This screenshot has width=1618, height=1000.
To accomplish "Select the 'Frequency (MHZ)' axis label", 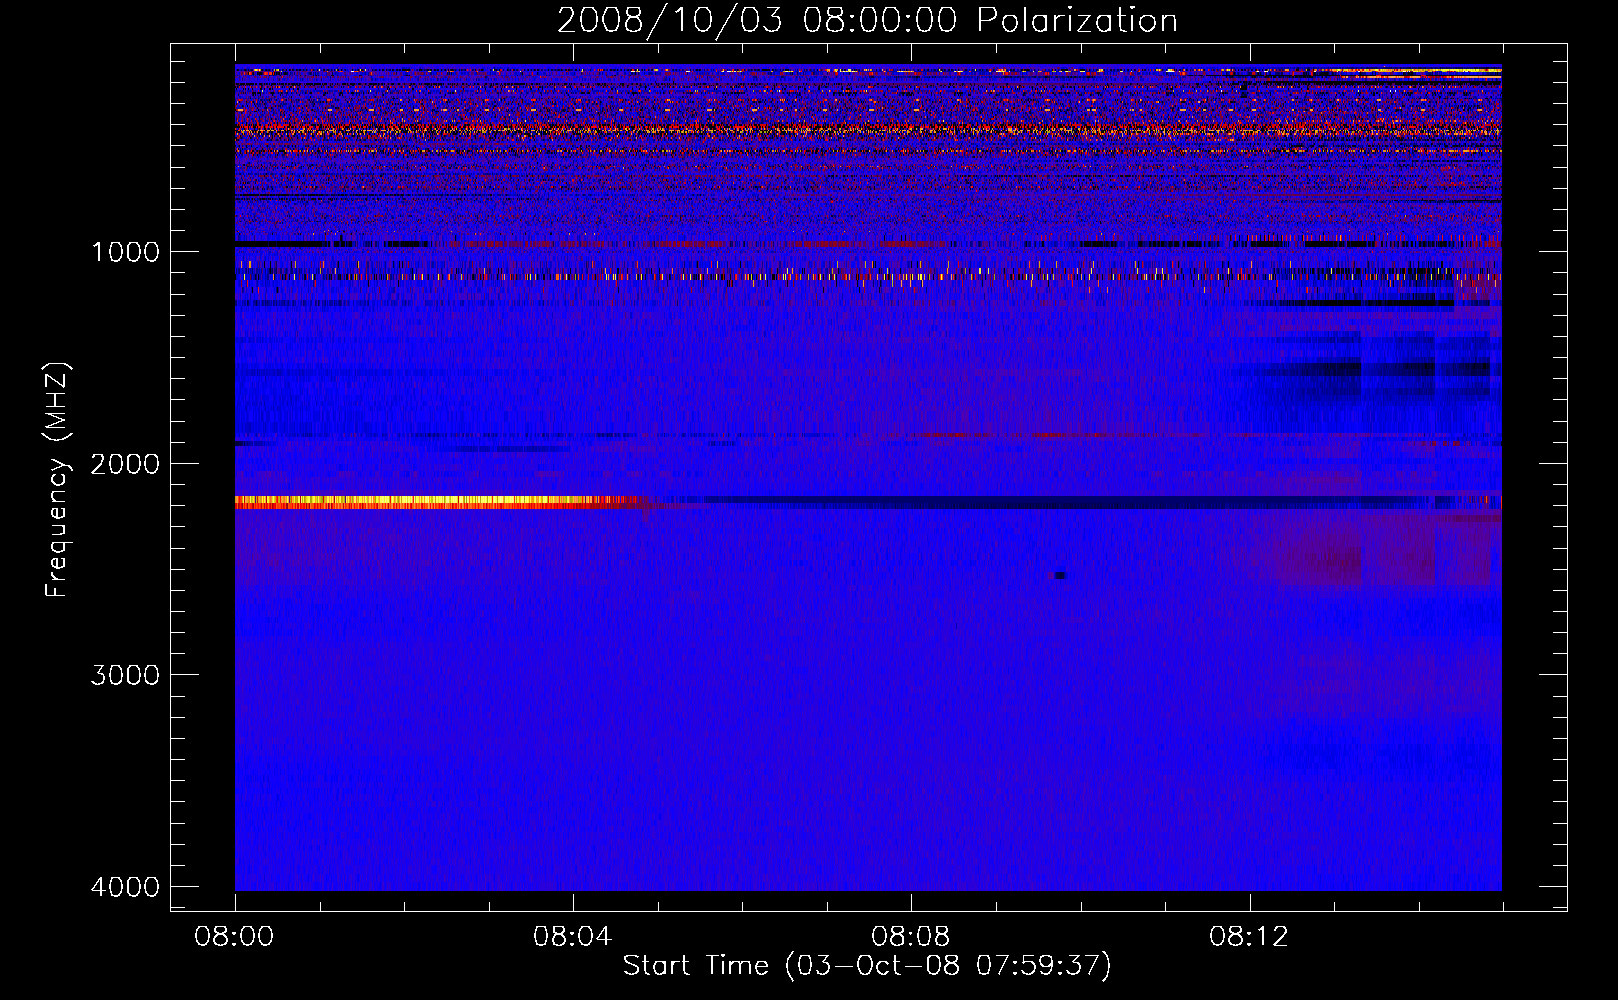I will click(58, 481).
